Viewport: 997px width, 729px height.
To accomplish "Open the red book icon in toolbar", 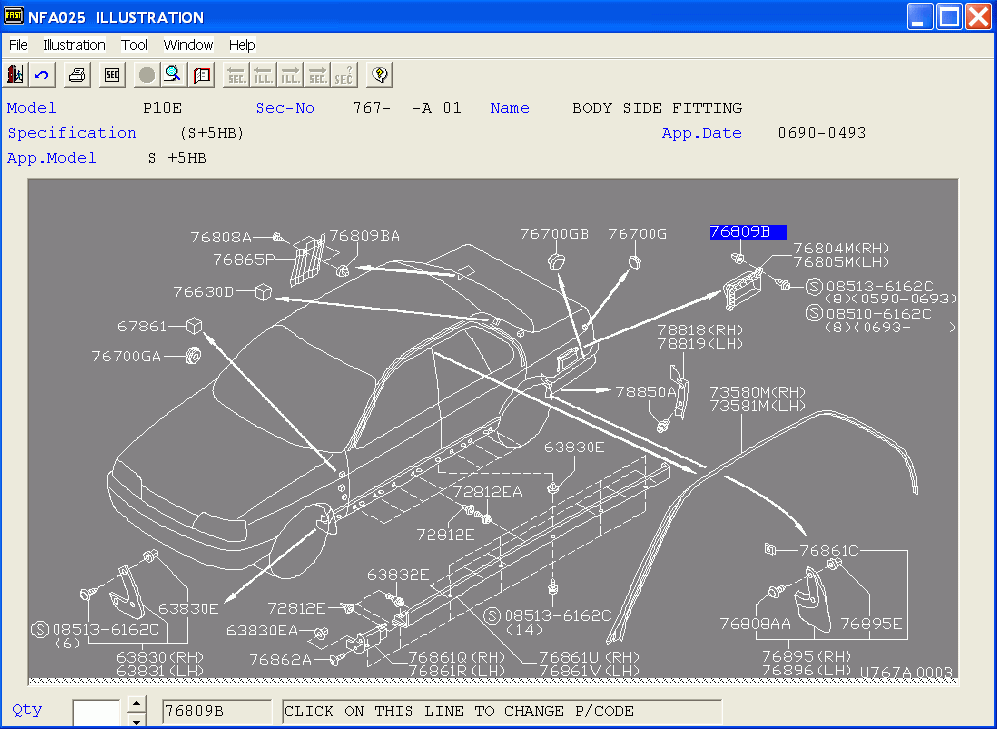I will [x=201, y=75].
